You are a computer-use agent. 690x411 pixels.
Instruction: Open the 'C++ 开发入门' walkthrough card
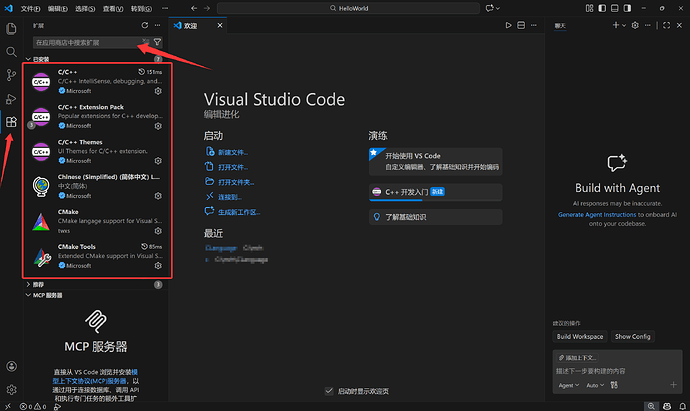(x=436, y=192)
